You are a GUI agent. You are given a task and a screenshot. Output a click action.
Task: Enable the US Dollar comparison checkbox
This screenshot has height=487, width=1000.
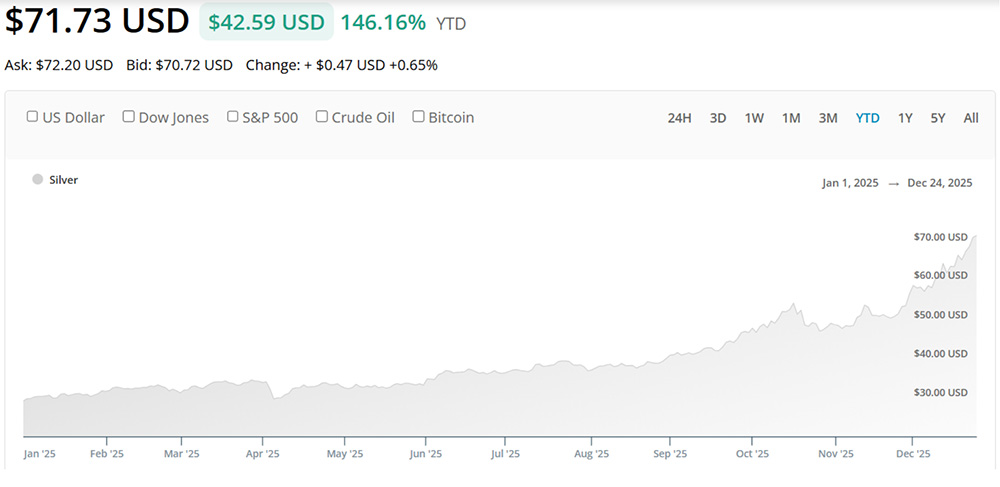point(33,117)
